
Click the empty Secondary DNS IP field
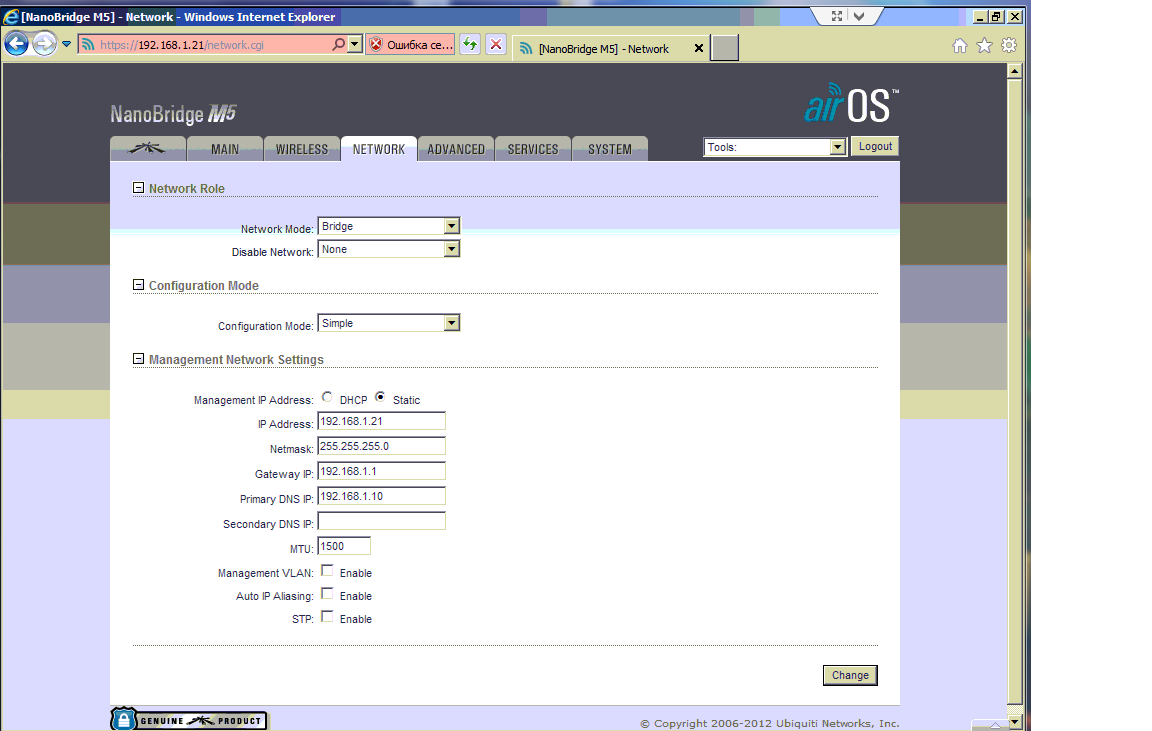[381, 521]
